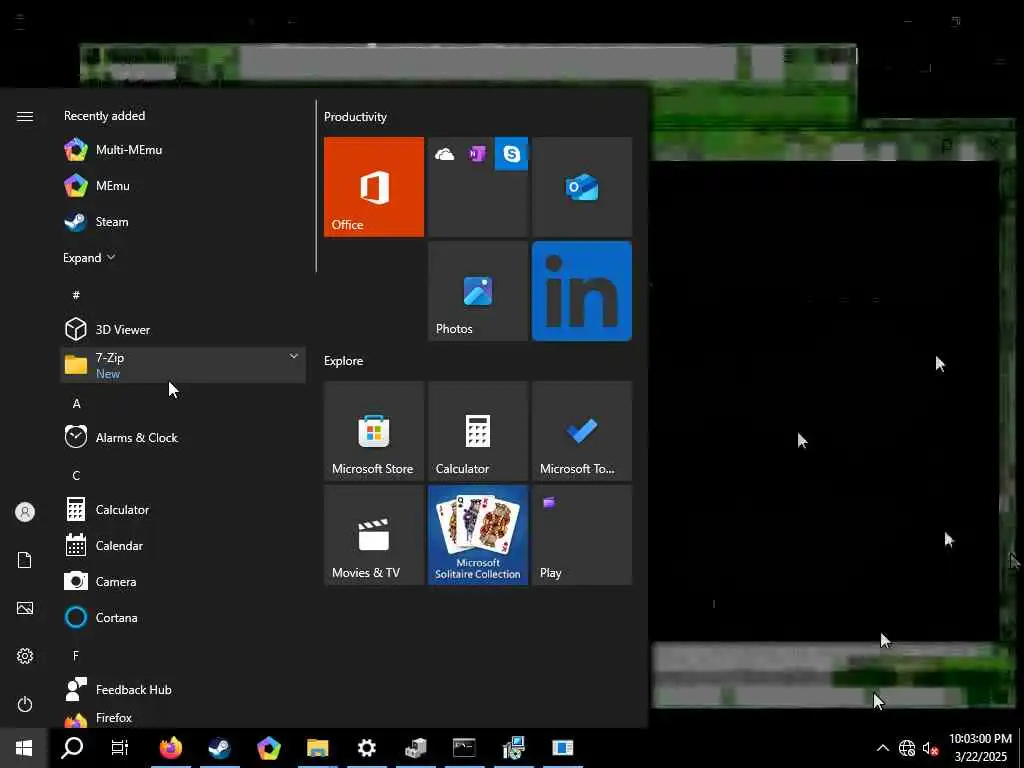Expand the 7-Zip folder
This screenshot has width=1024, height=768.
(x=183, y=365)
